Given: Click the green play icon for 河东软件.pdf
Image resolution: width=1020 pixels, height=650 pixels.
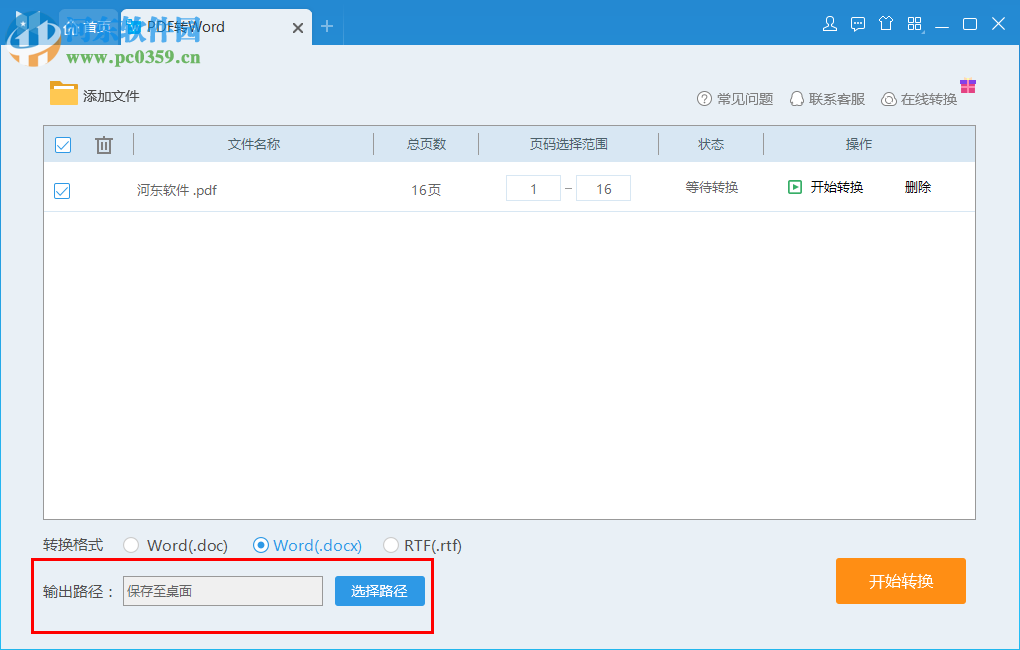Looking at the screenshot, I should 794,187.
